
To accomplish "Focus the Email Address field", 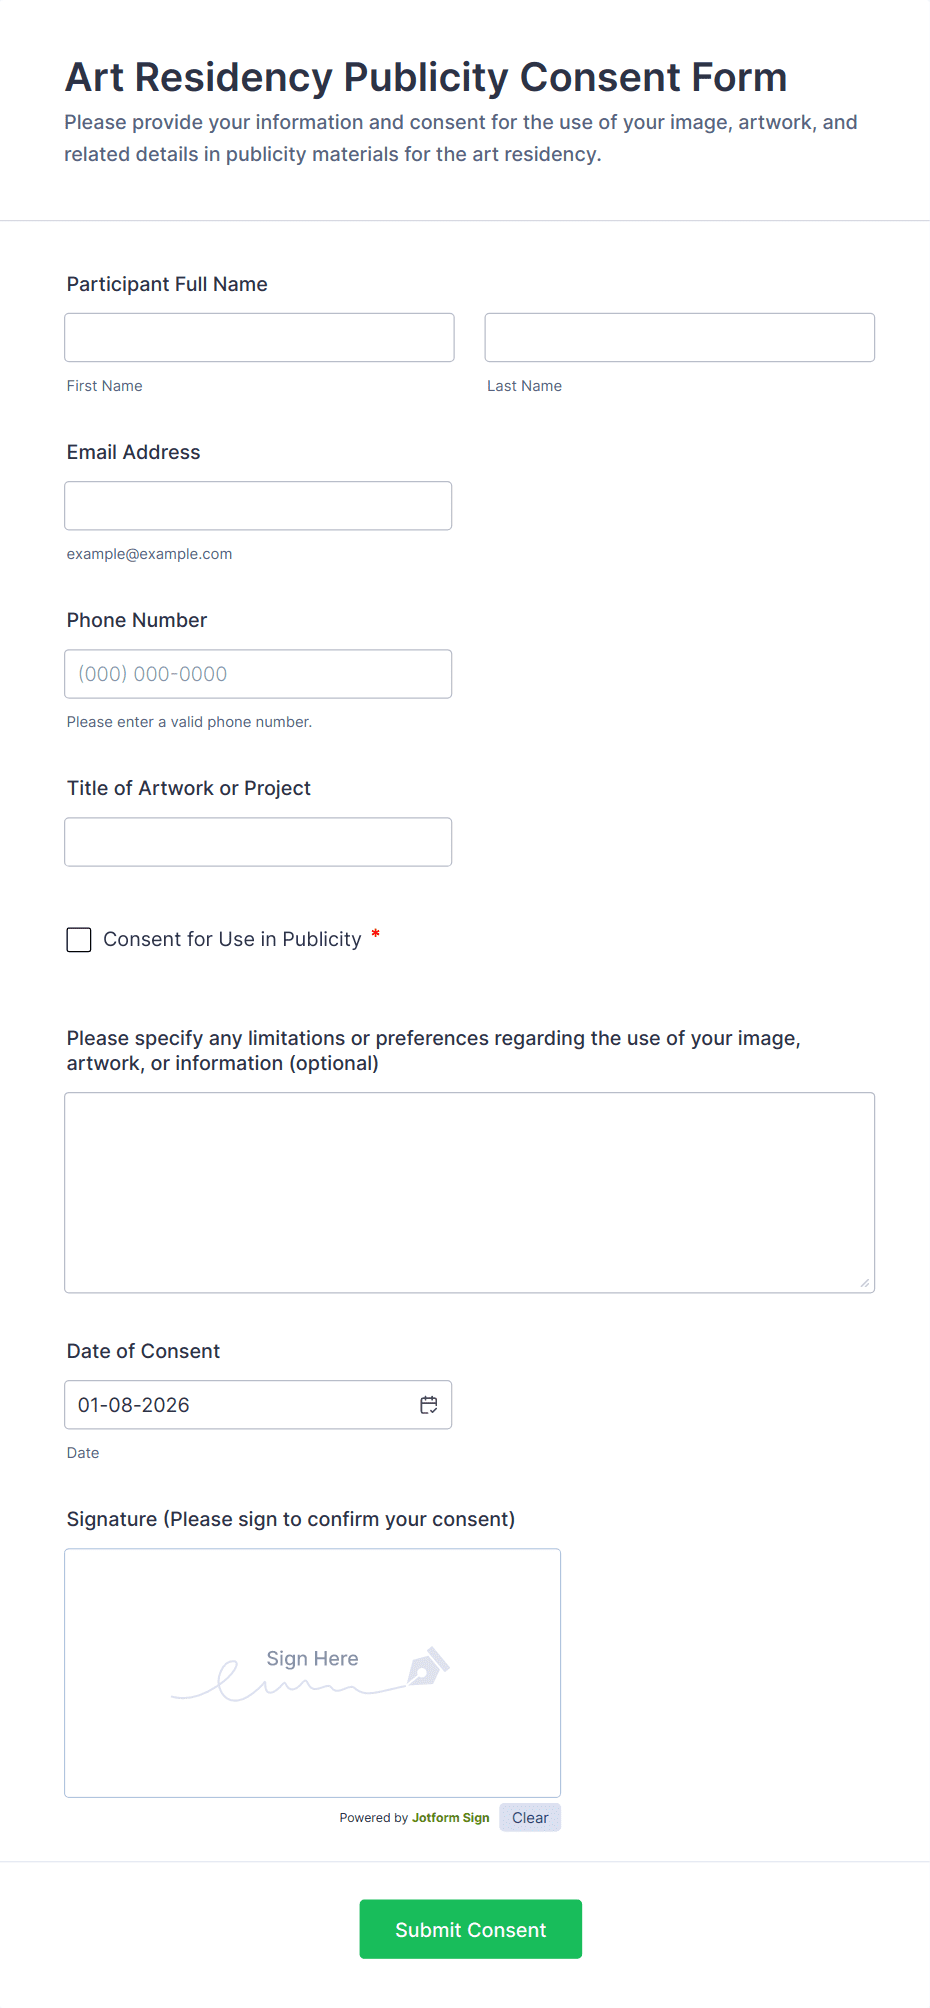I will [x=258, y=506].
